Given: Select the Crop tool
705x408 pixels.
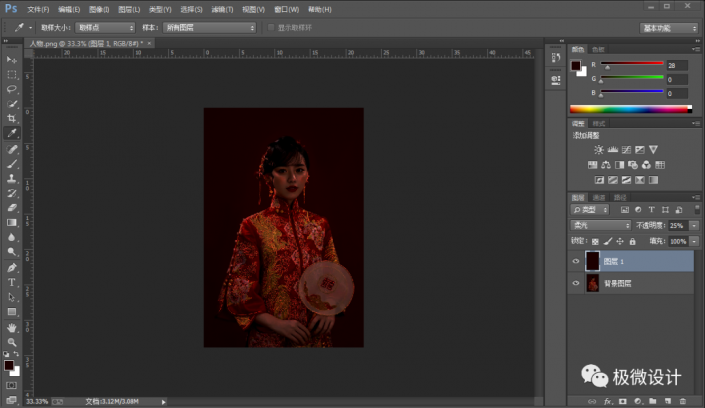Looking at the screenshot, I should (x=12, y=118).
